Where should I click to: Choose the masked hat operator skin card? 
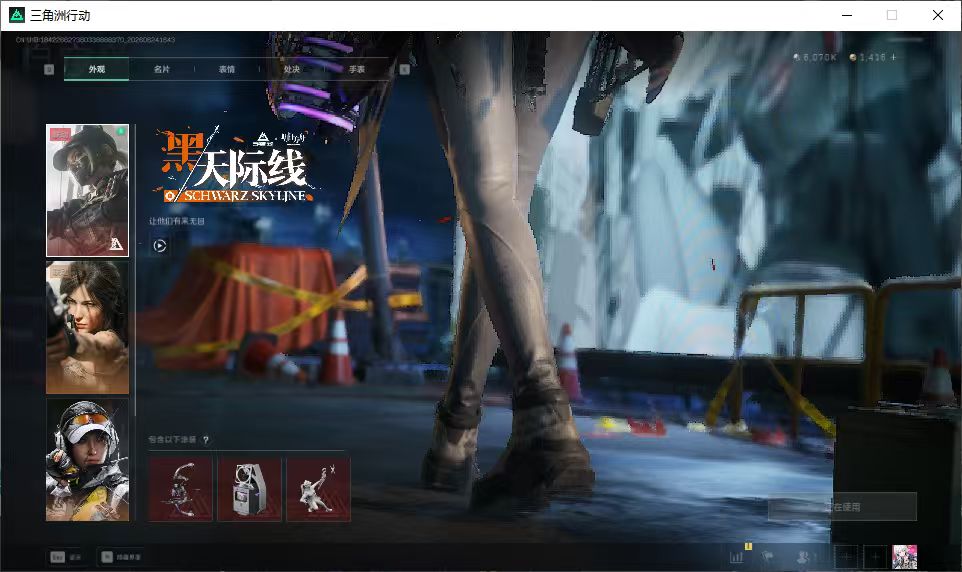88,190
